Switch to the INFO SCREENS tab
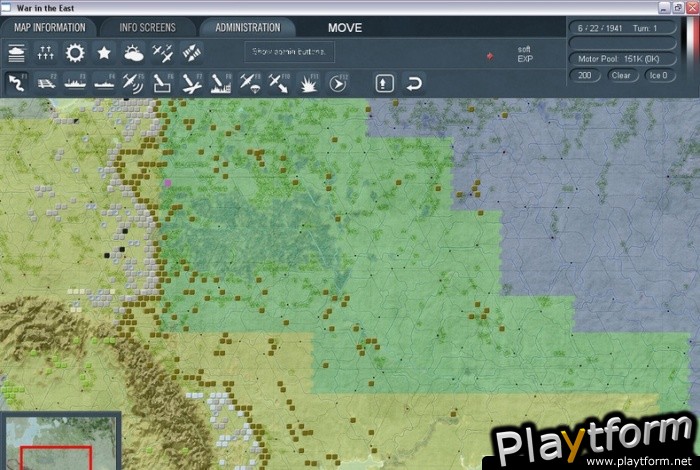Screen dimensions: 700x470 (147, 28)
